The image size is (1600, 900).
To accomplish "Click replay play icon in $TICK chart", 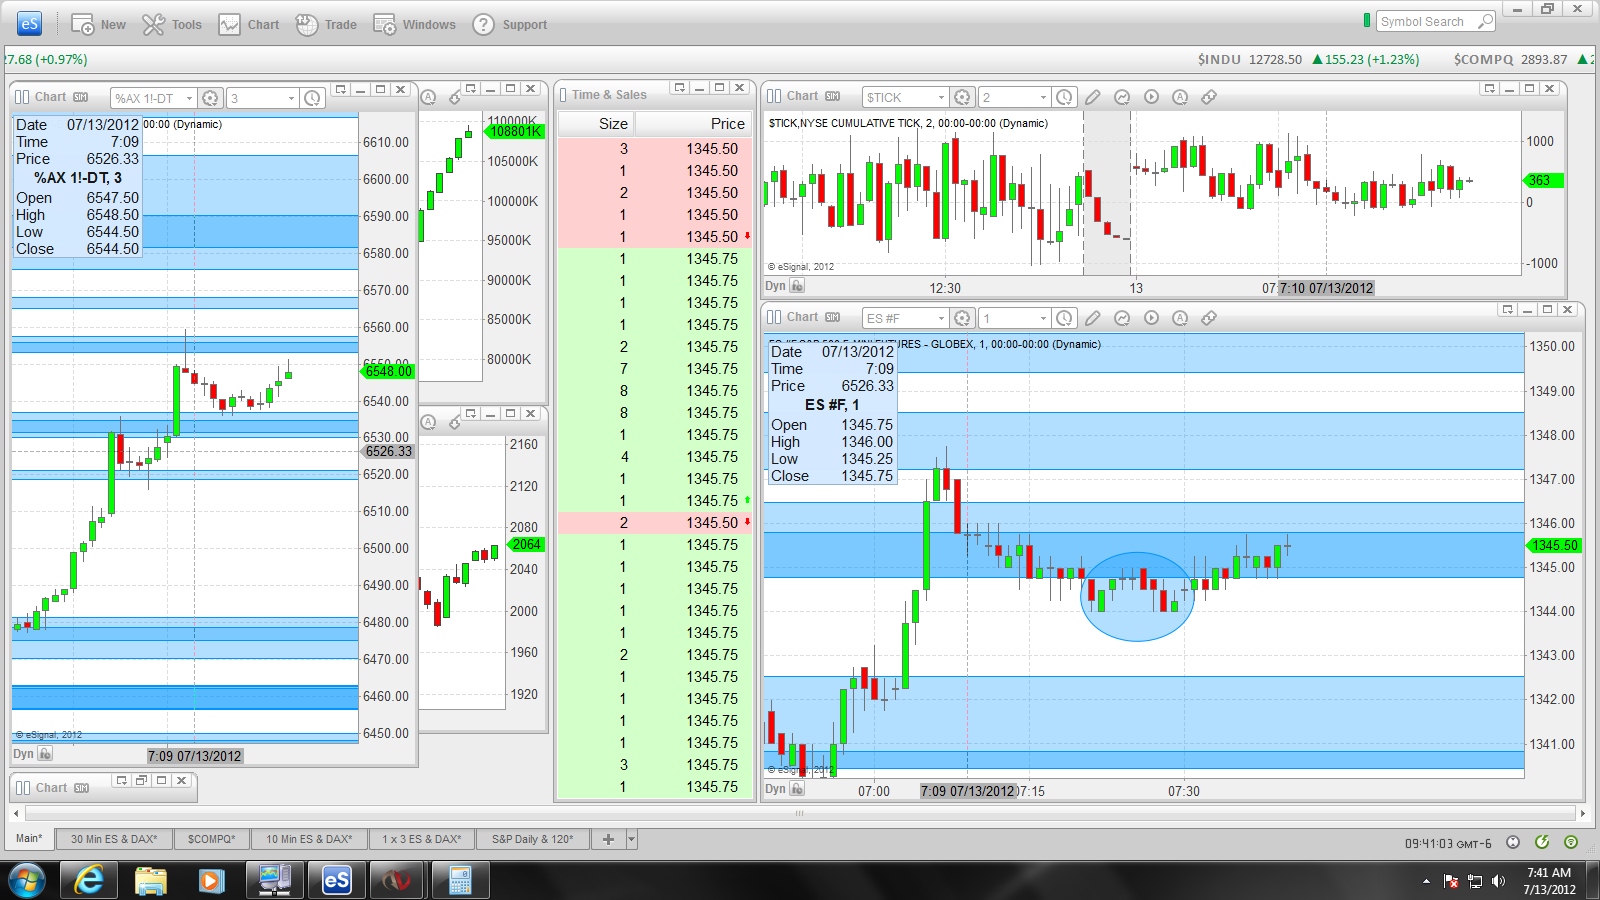I will pos(1151,97).
